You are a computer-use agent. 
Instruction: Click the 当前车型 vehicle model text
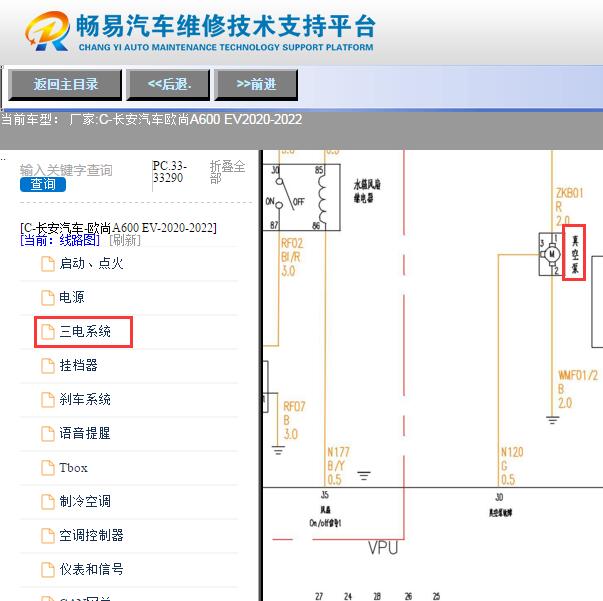click(152, 120)
